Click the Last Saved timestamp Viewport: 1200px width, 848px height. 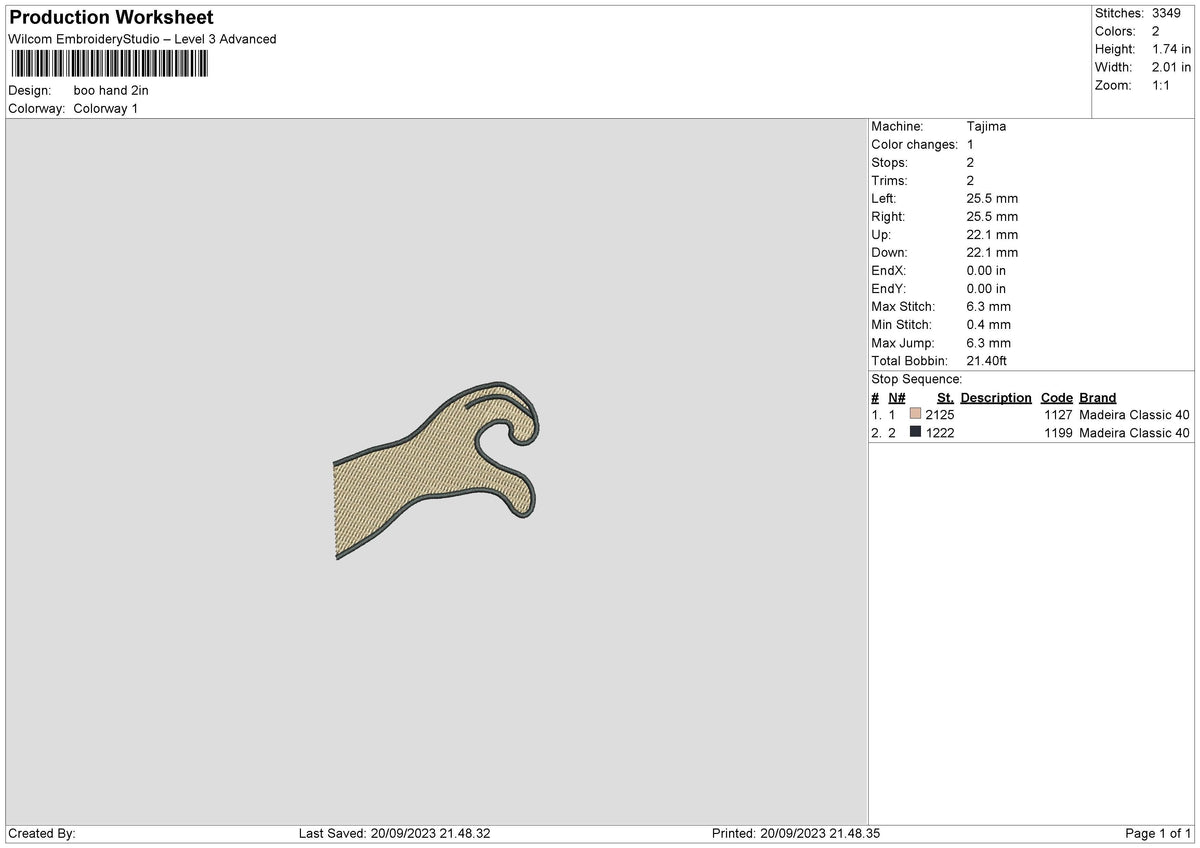(394, 834)
